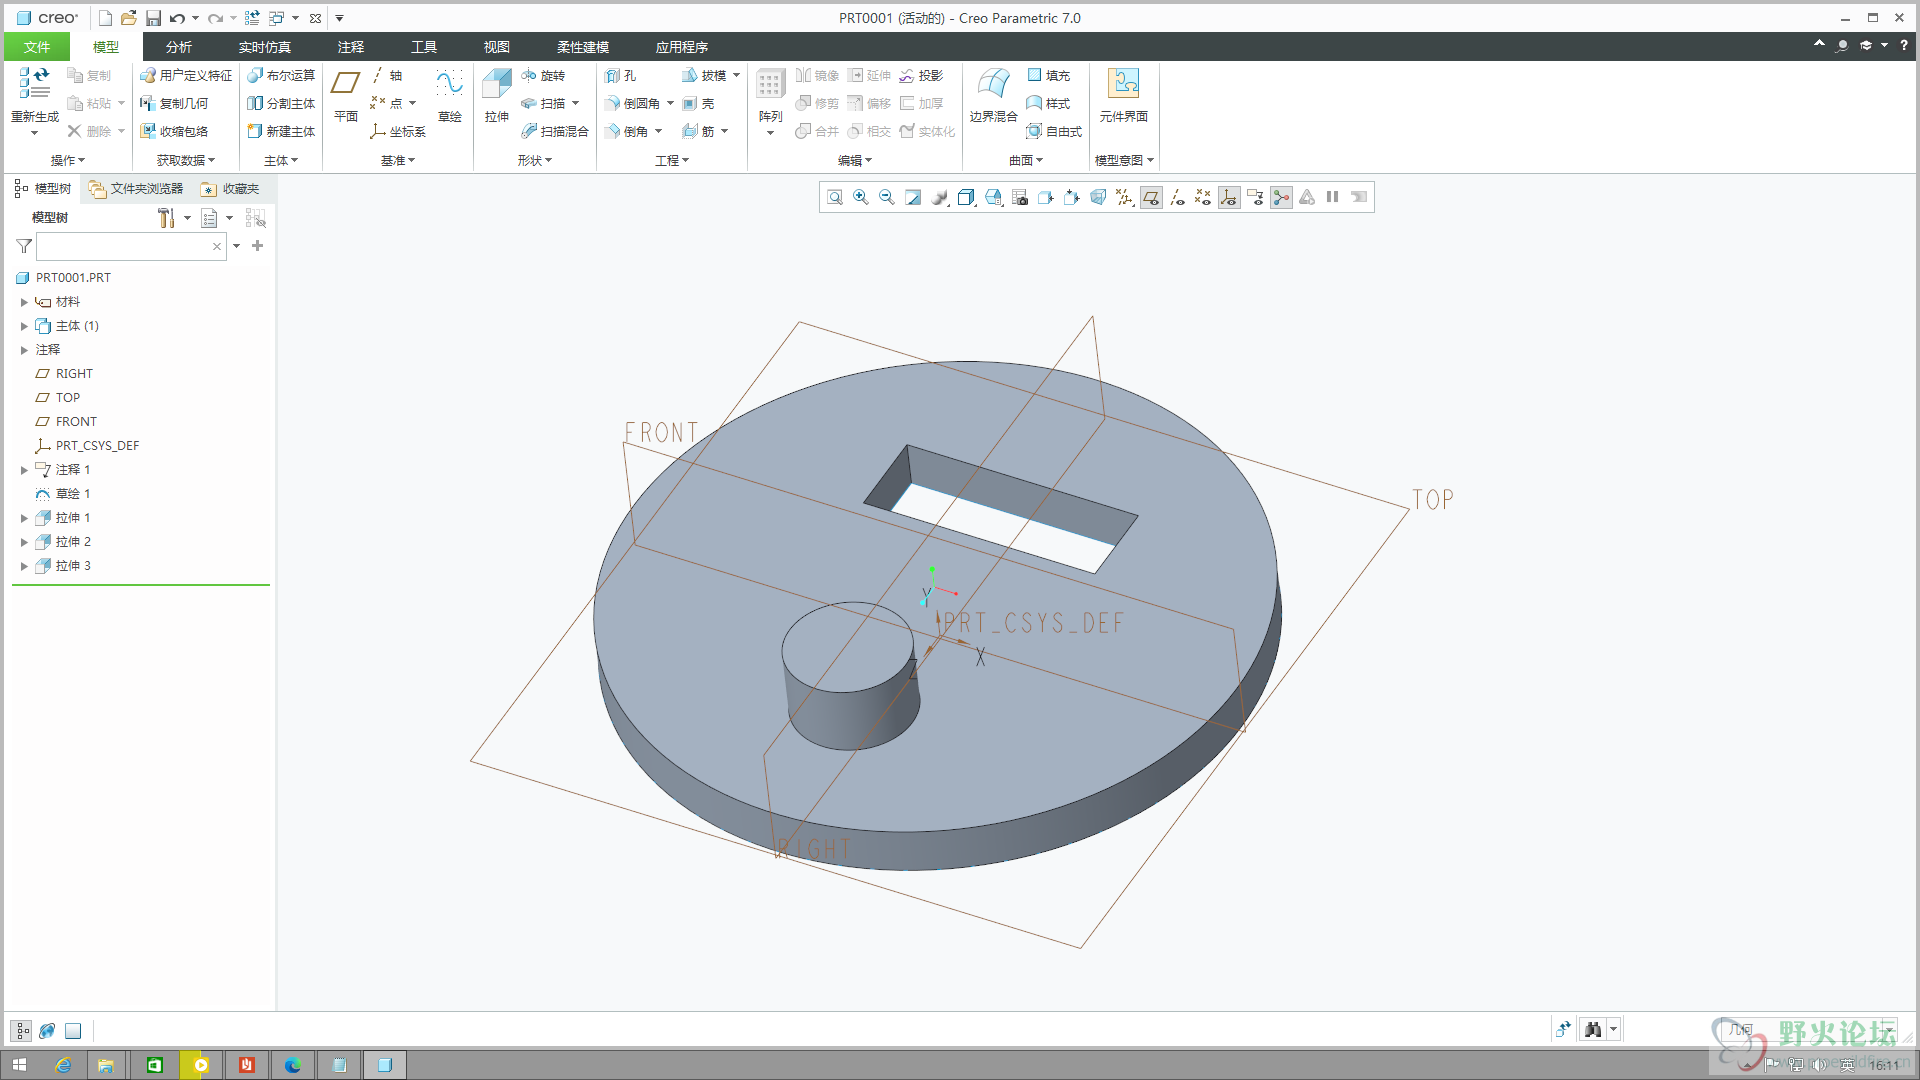1920x1080 pixels.
Task: Select 草绘 1 in model tree
Action: tap(73, 494)
